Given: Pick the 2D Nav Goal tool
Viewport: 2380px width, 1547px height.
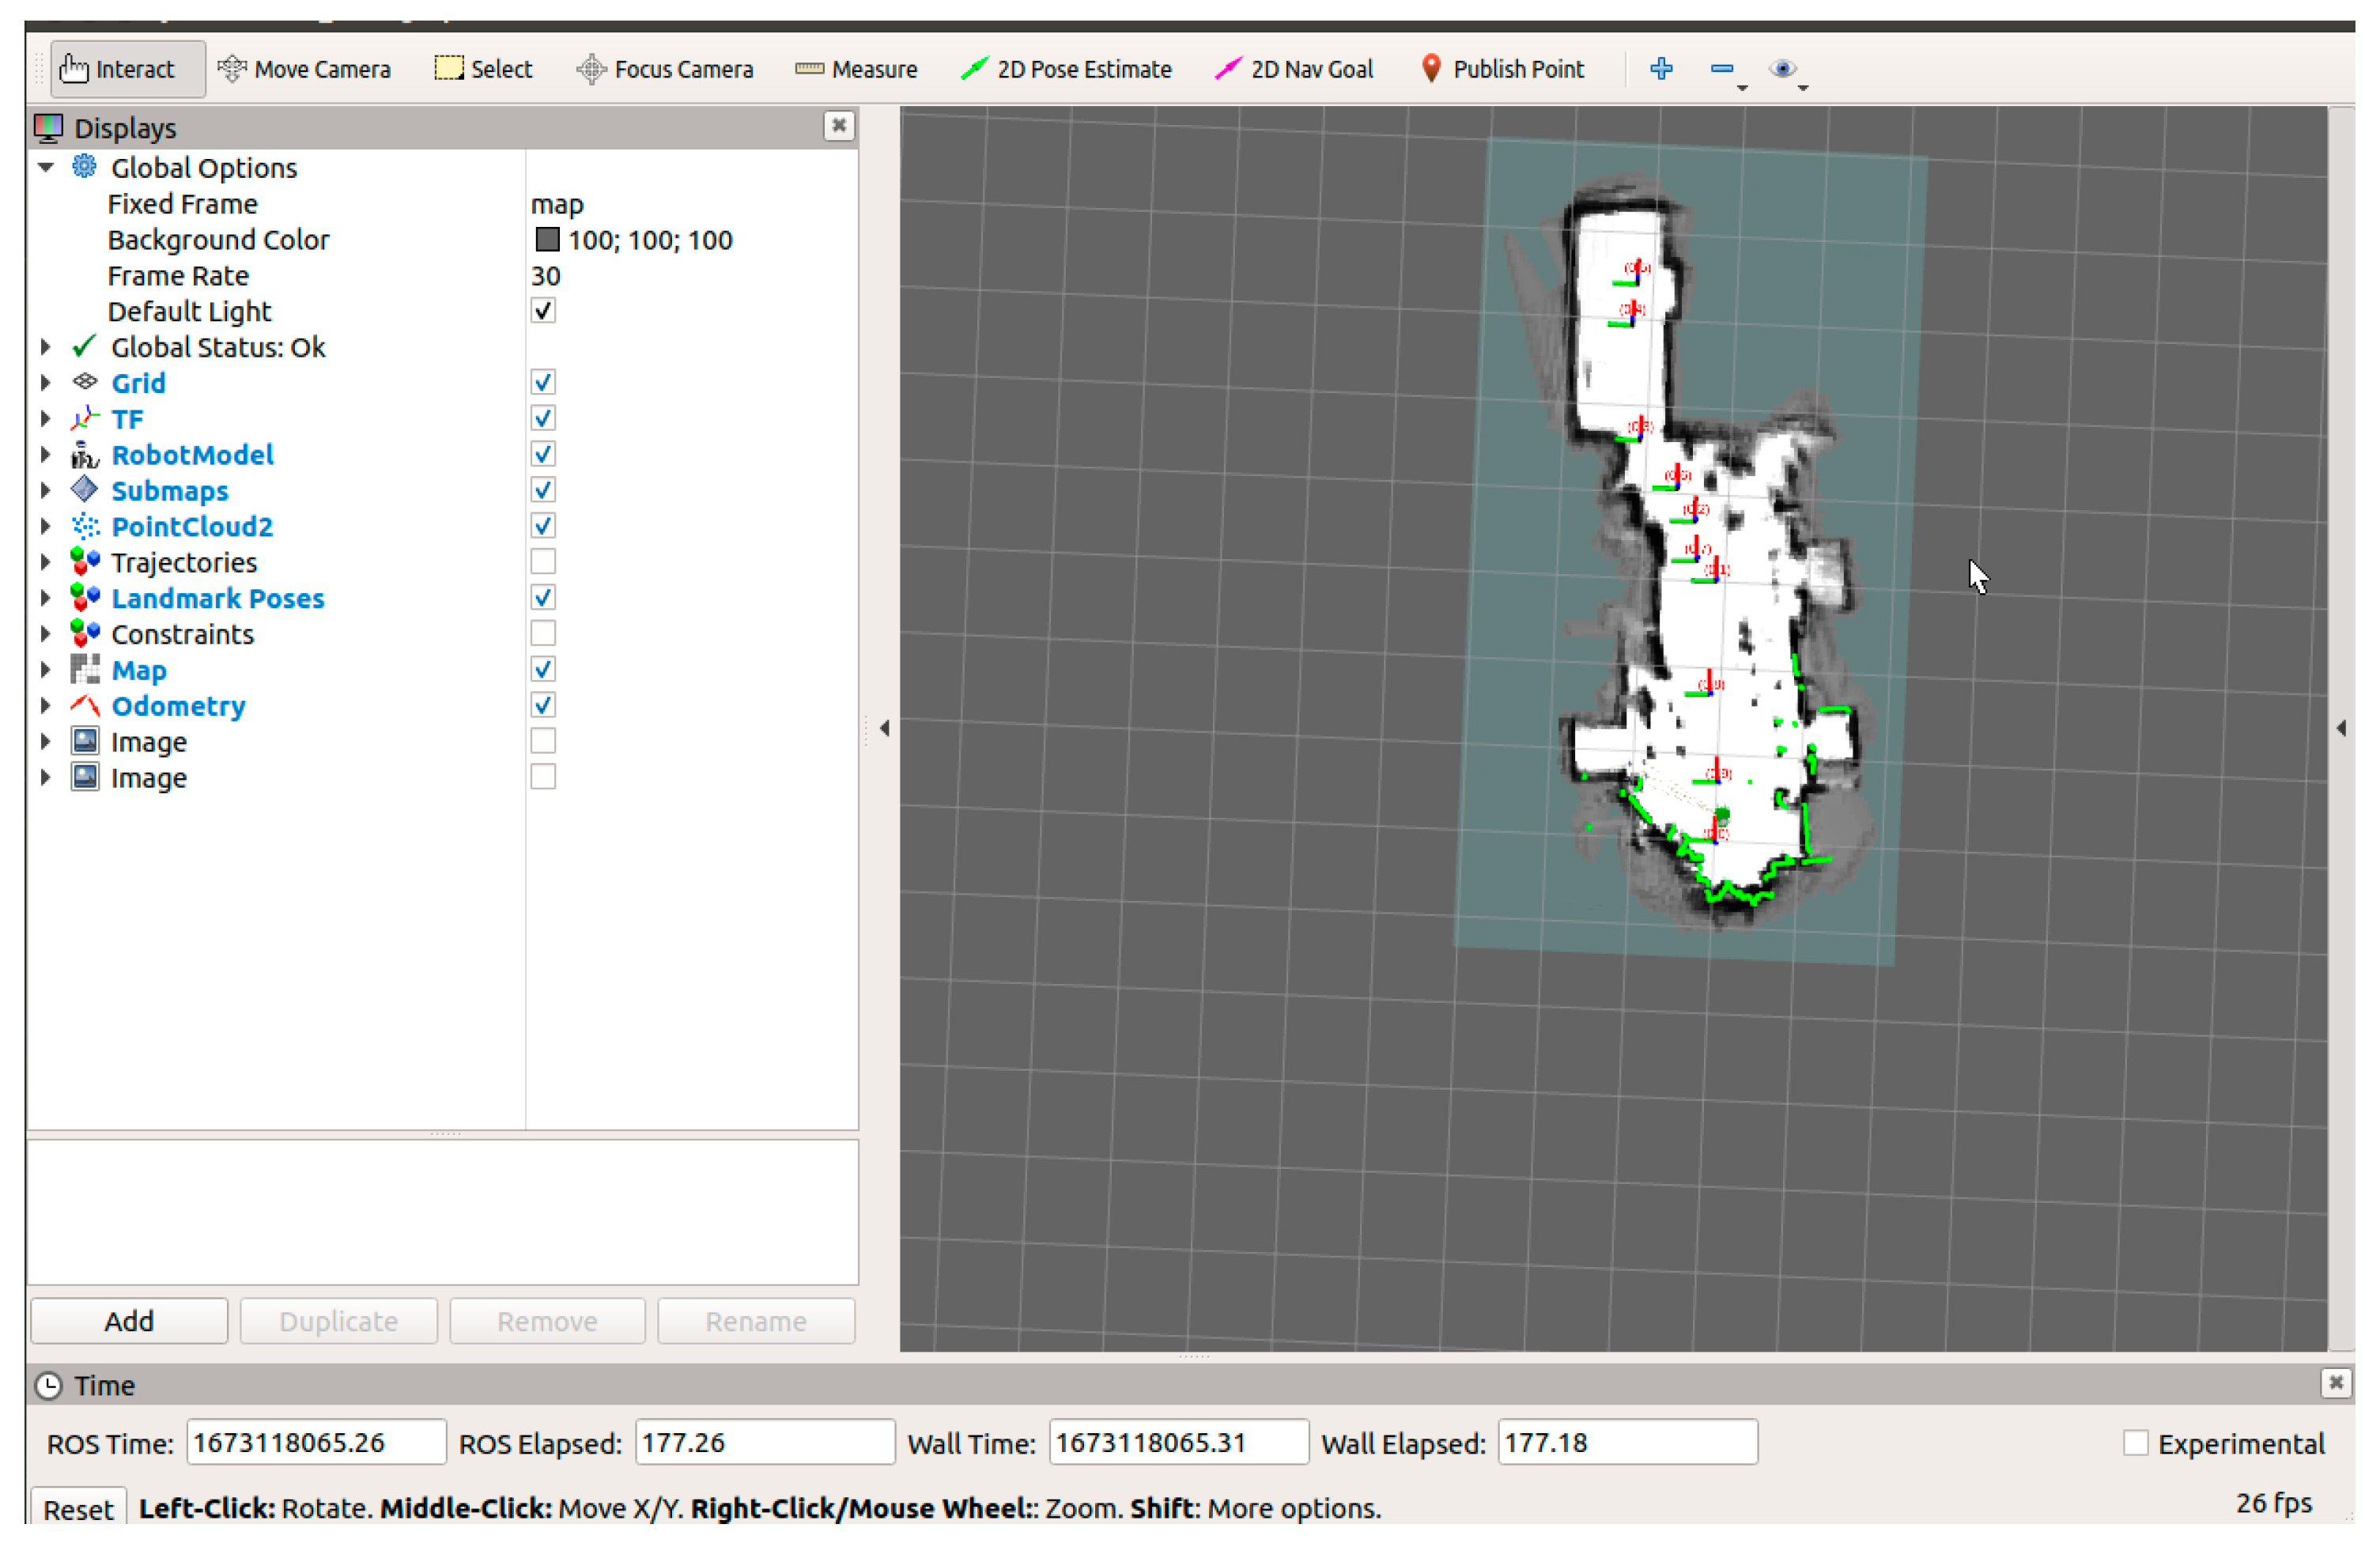Looking at the screenshot, I should pos(1294,69).
